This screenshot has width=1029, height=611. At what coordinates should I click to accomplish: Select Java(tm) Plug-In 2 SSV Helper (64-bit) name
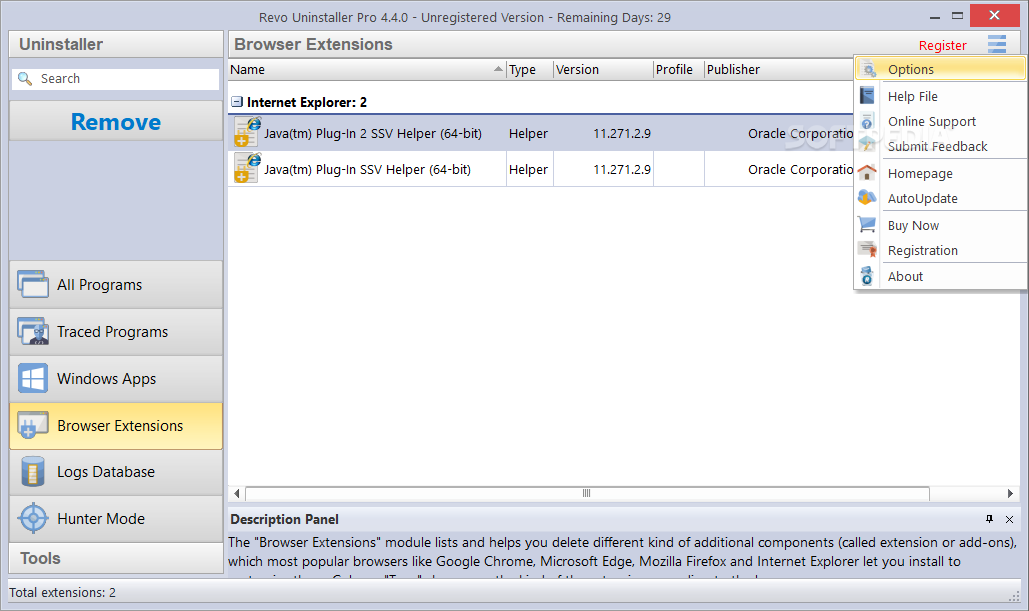373,133
